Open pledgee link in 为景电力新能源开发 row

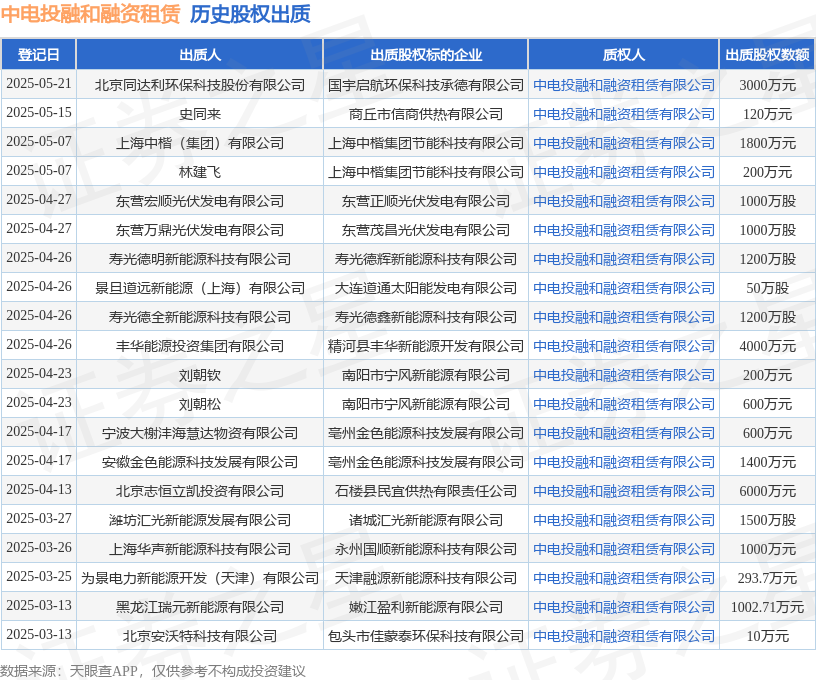623,578
